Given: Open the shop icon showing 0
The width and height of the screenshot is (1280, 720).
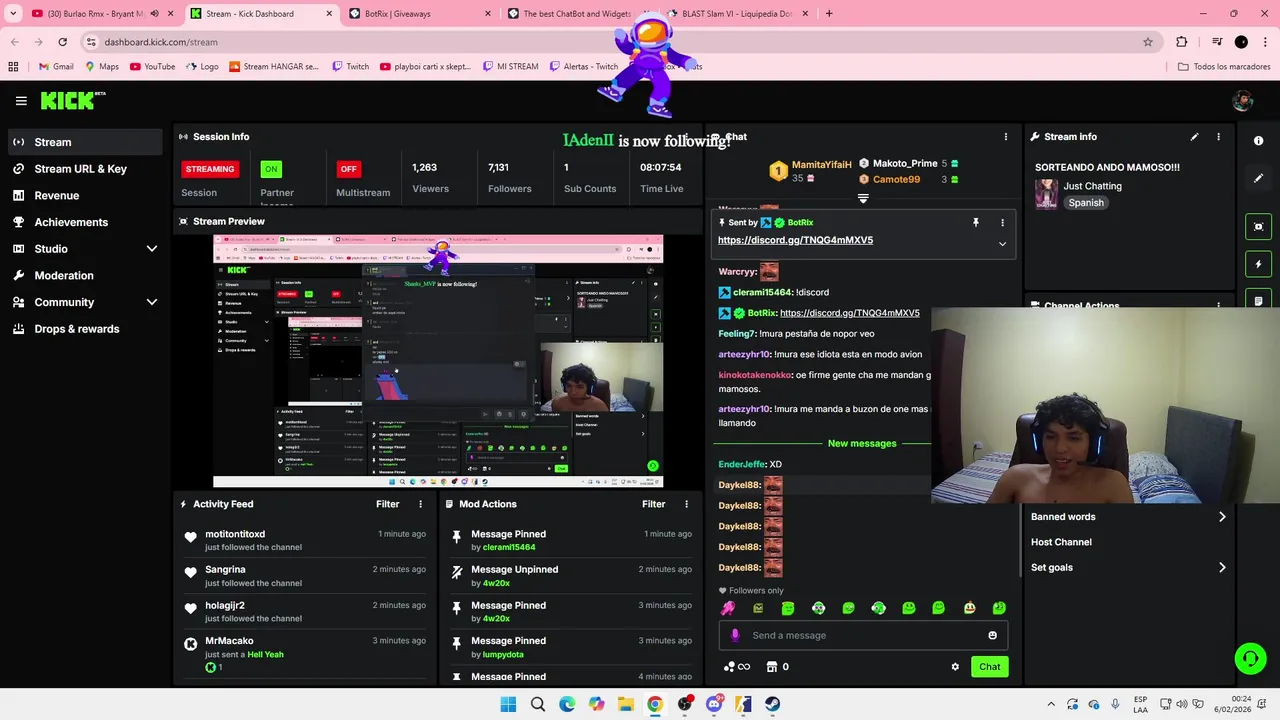Looking at the screenshot, I should click(778, 667).
